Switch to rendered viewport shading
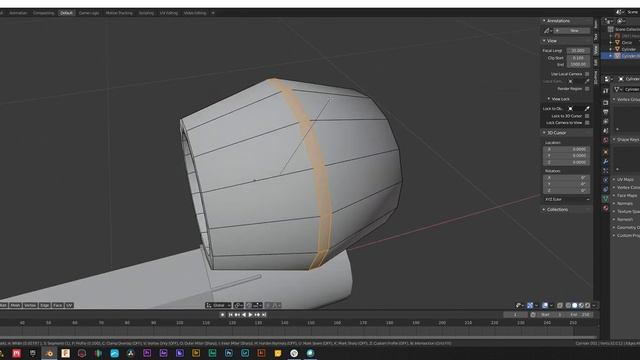This screenshot has width=640, height=360. pyautogui.click(x=587, y=305)
